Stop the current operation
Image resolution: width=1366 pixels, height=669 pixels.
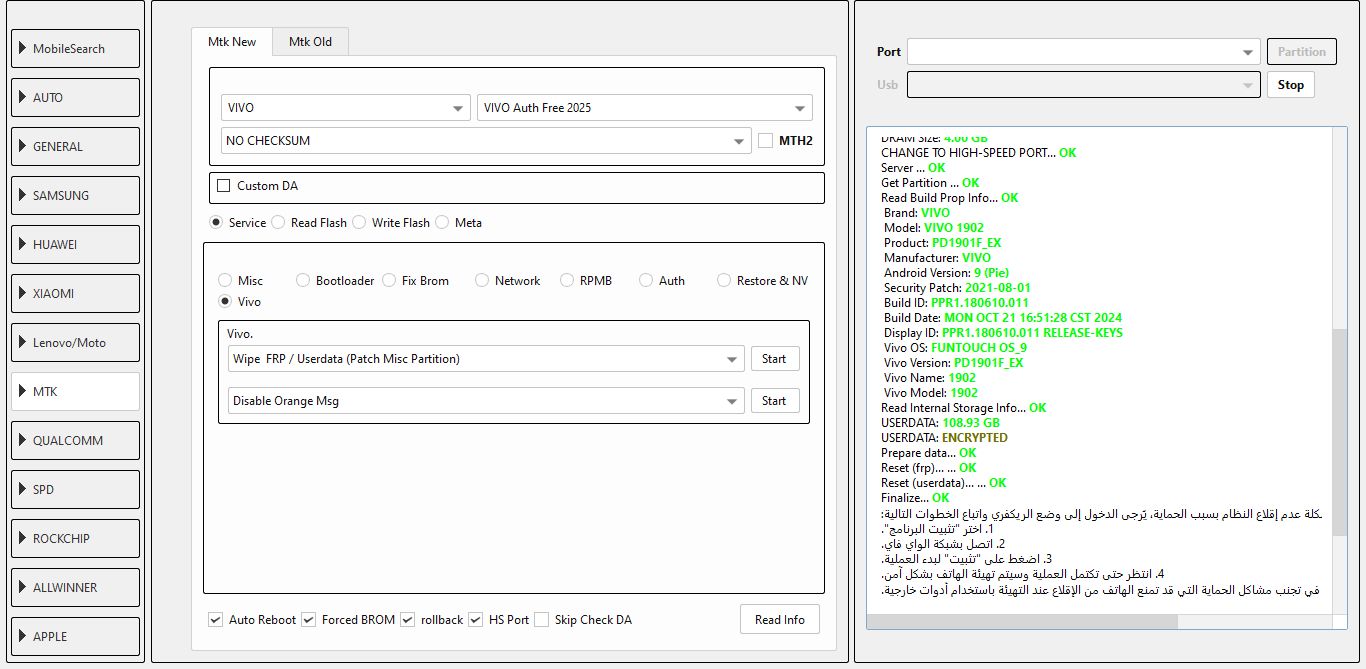pos(1291,85)
